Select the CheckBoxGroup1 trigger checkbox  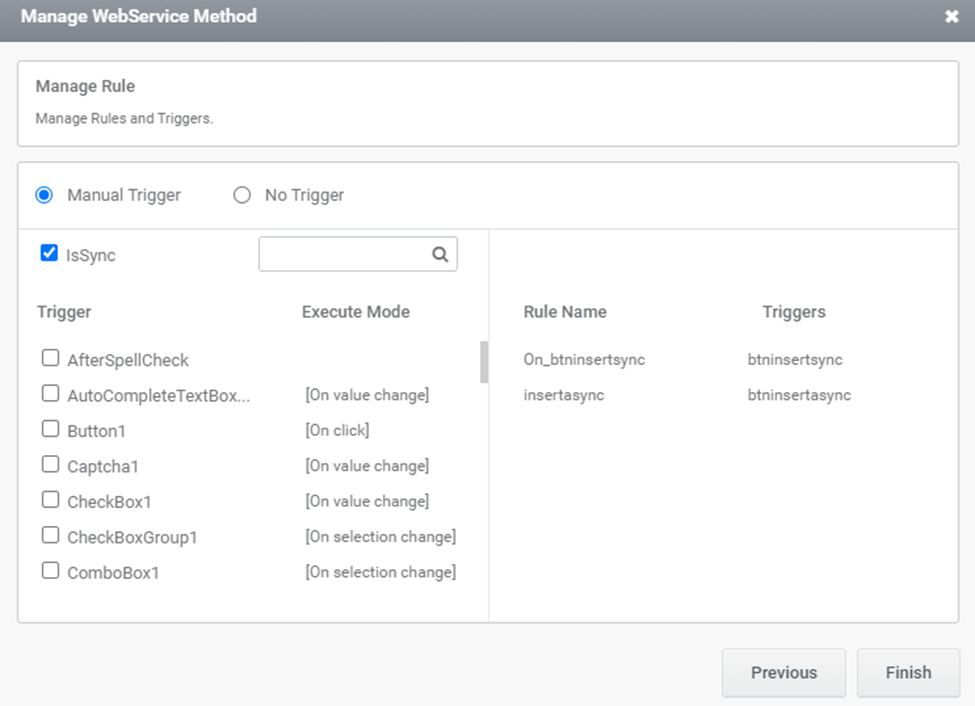50,535
